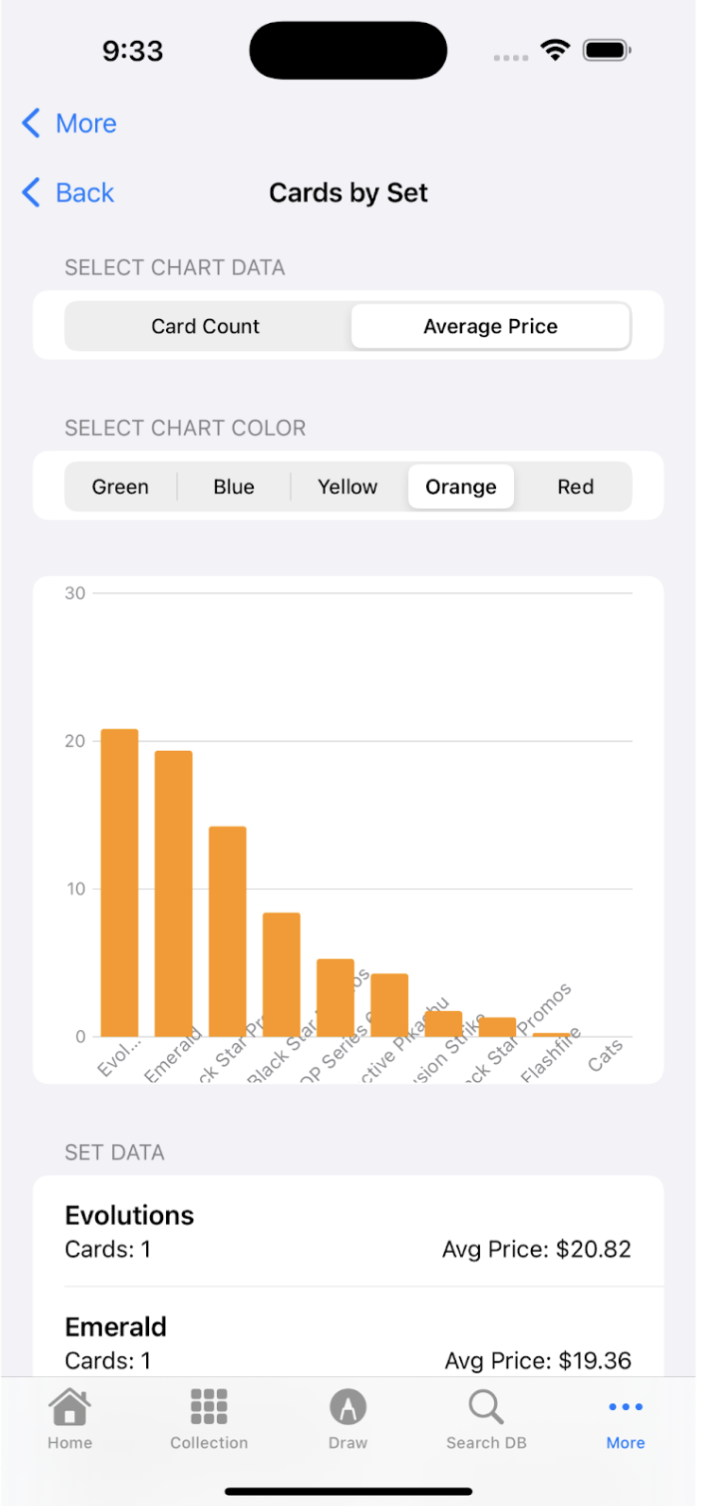
Task: Tap the Draw tab icon
Action: [348, 1408]
